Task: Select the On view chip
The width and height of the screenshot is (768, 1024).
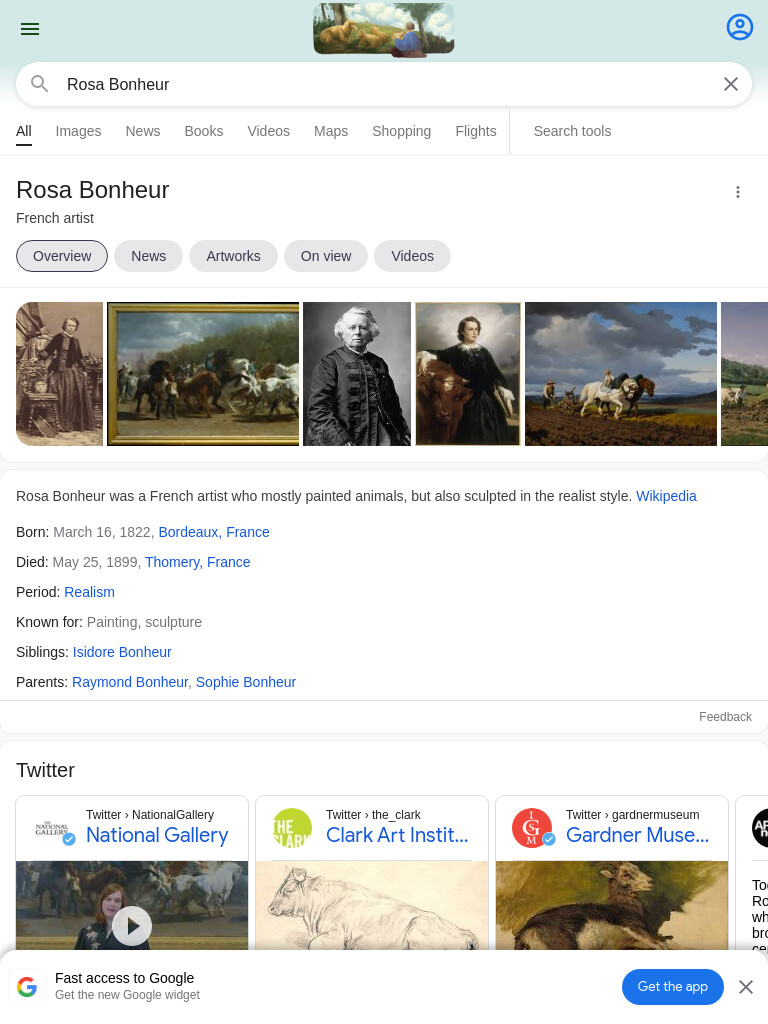Action: 326,256
